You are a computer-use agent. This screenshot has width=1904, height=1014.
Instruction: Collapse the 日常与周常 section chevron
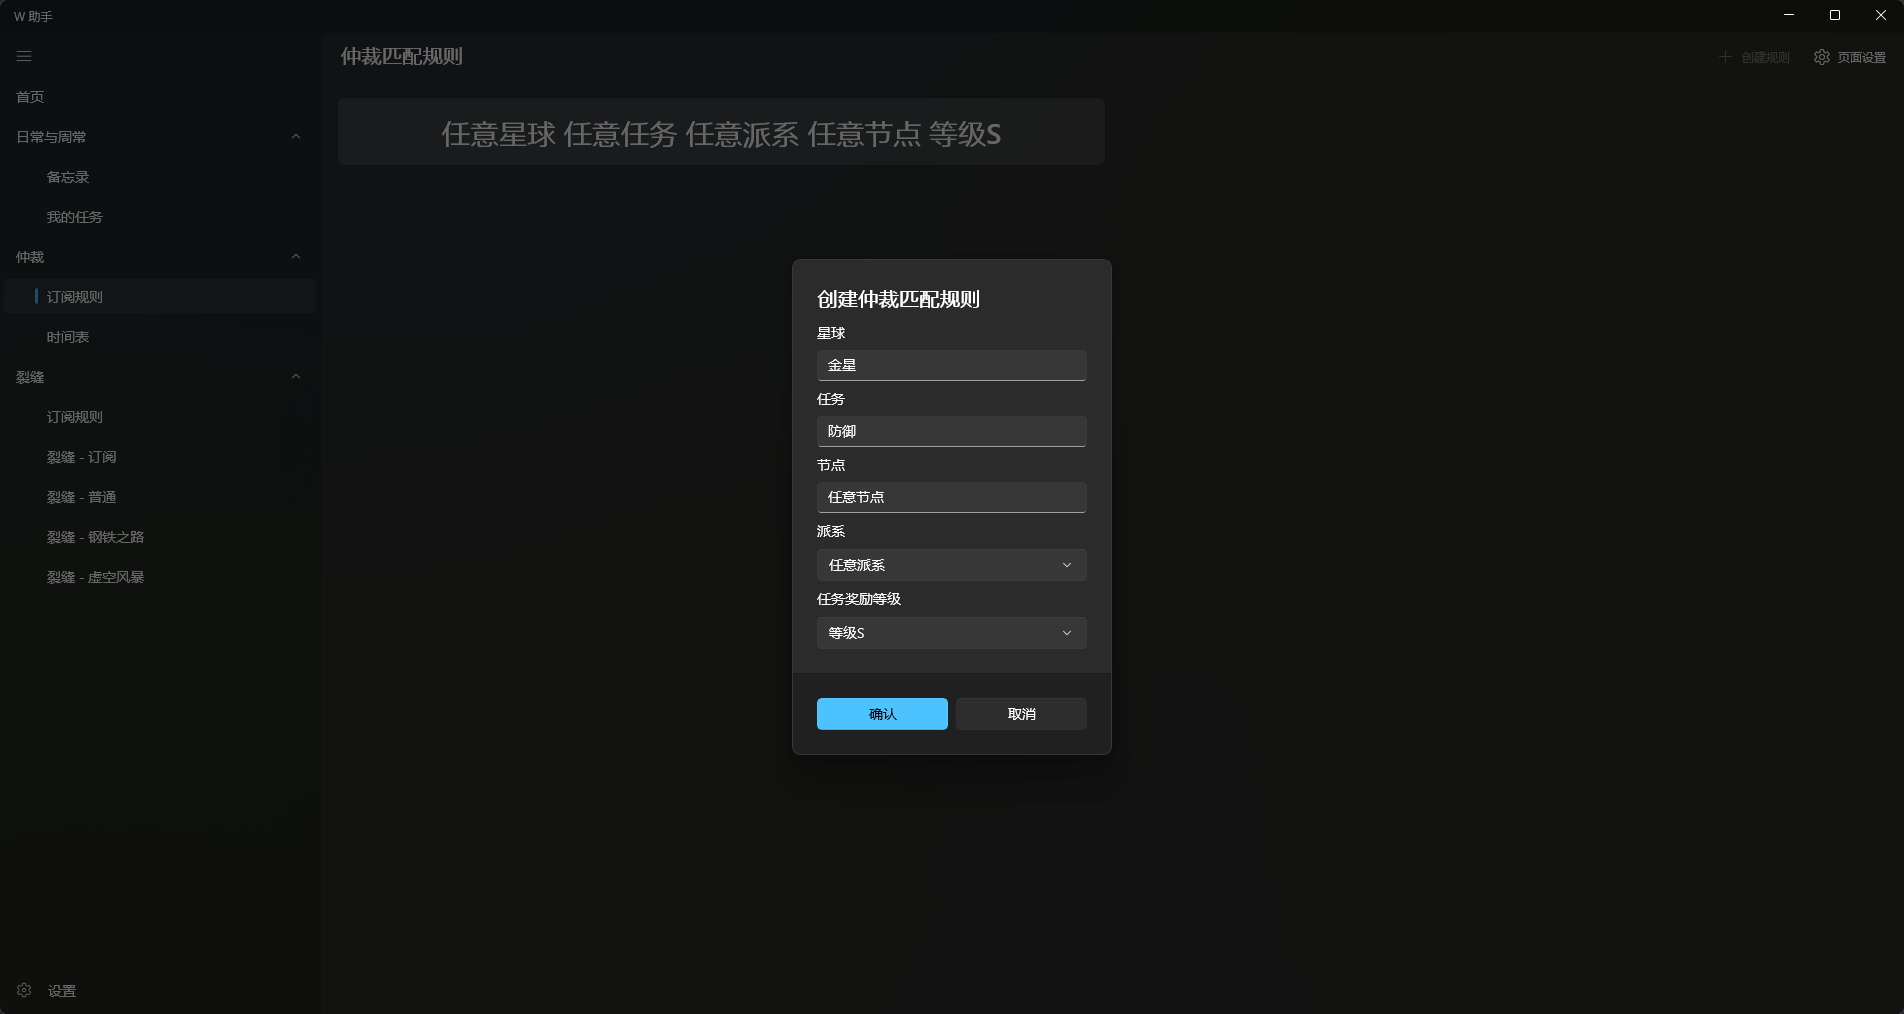[295, 137]
